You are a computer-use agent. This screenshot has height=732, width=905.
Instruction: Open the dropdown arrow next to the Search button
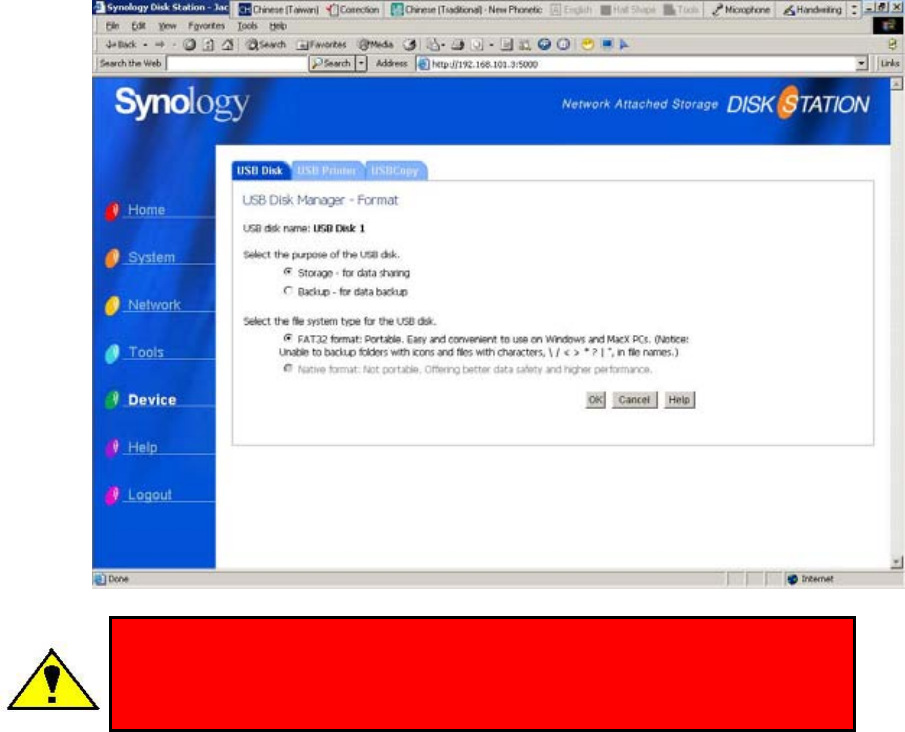pyautogui.click(x=361, y=64)
